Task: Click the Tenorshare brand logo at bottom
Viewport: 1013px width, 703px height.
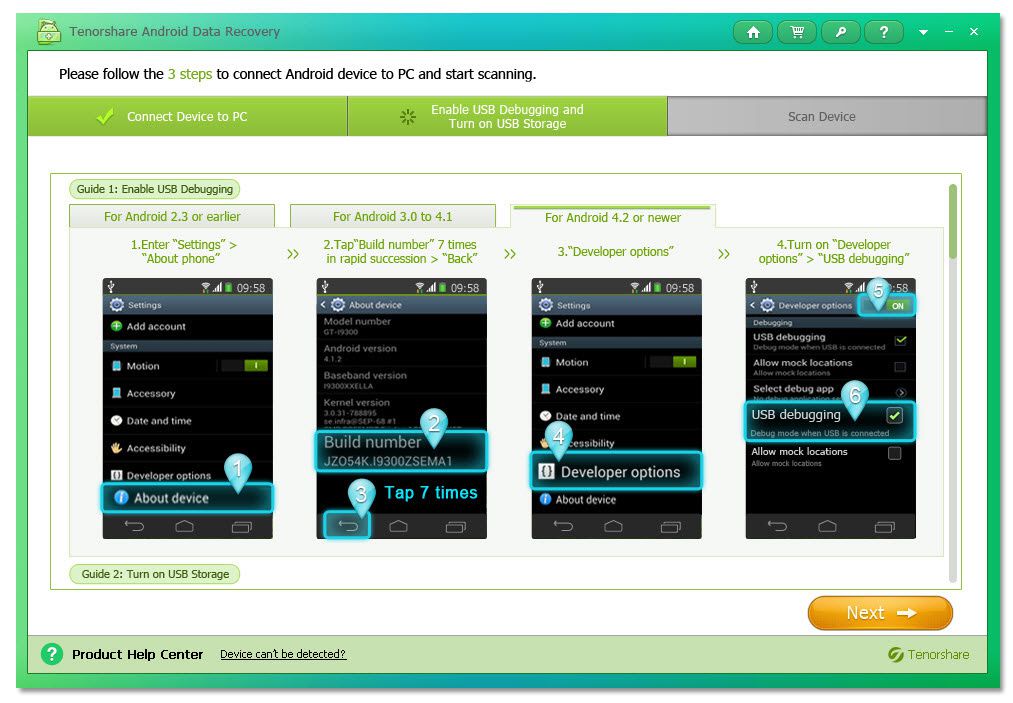Action: [x=928, y=655]
